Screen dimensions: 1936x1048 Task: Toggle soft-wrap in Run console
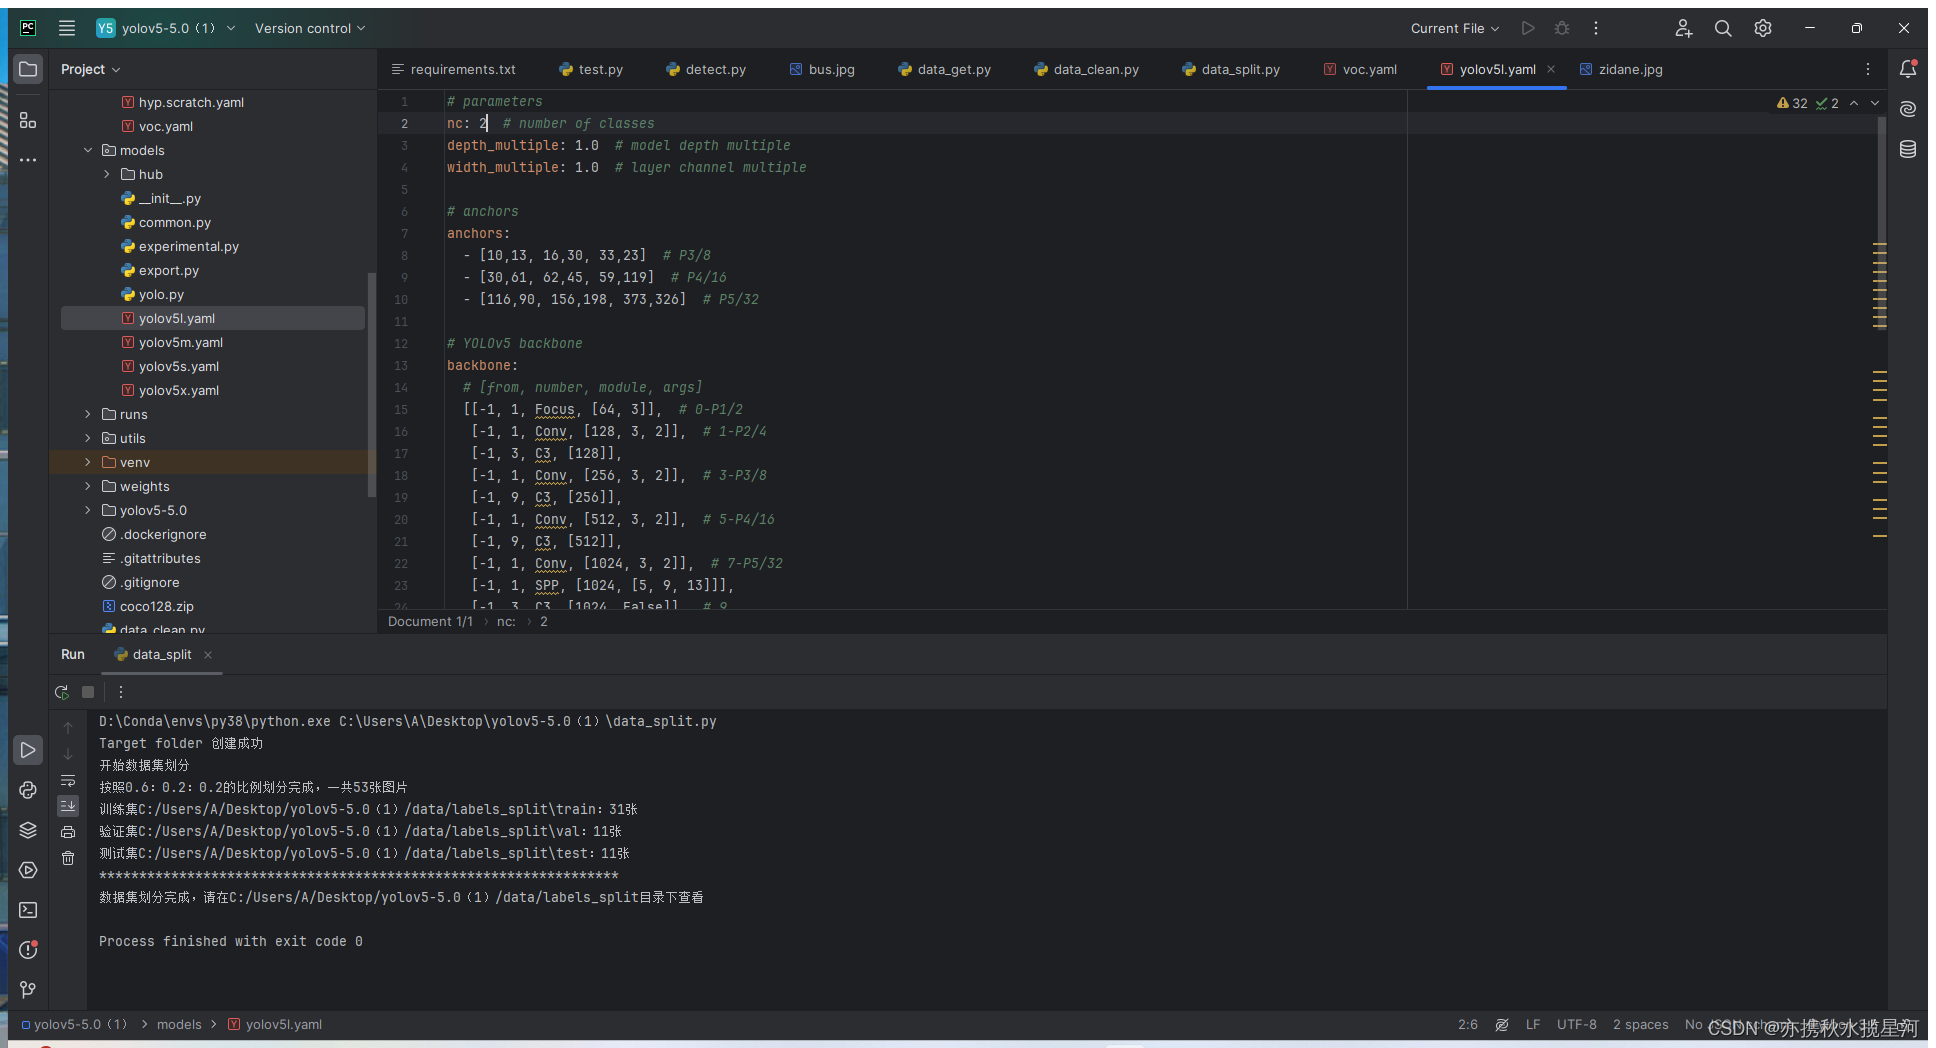click(68, 781)
